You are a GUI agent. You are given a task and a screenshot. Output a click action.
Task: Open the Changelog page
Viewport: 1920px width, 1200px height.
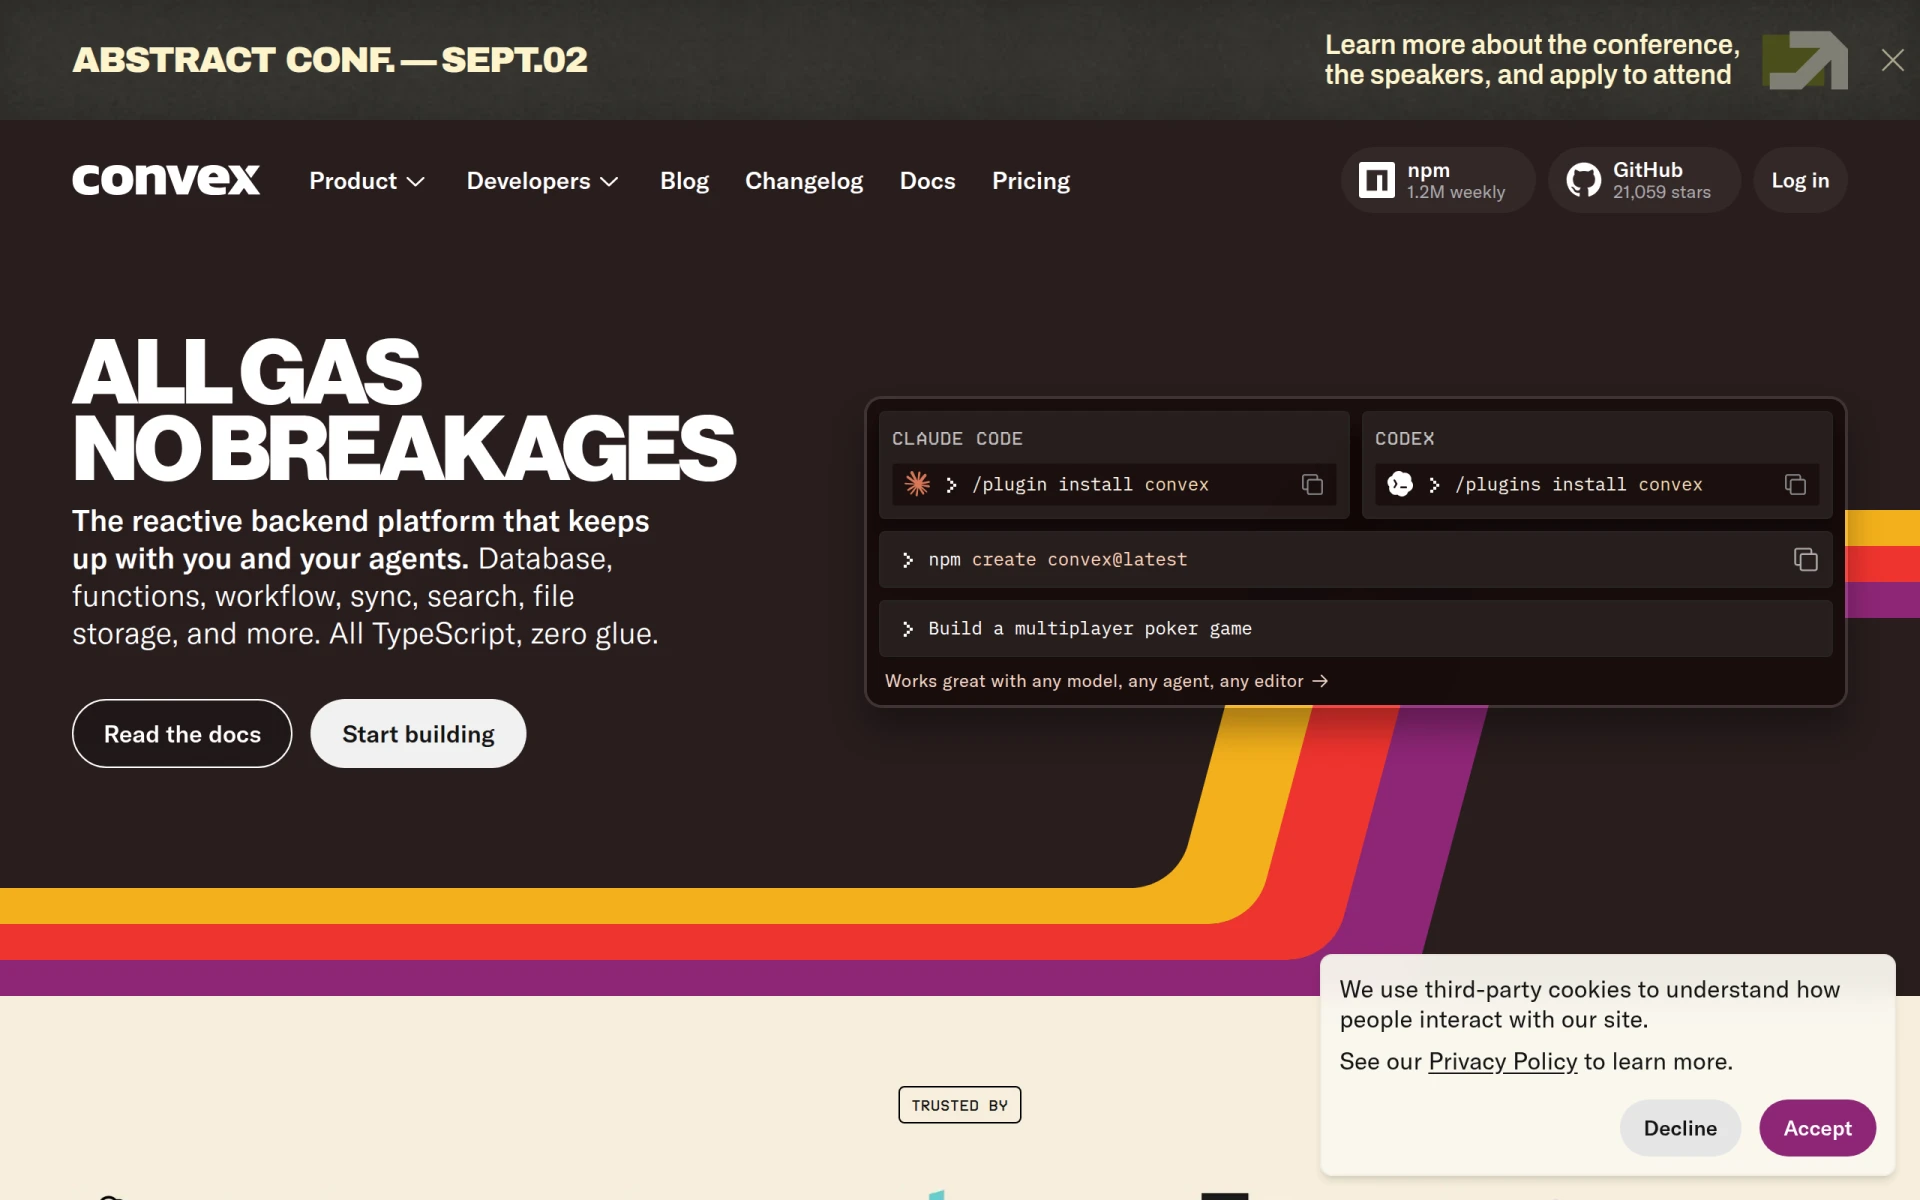point(804,181)
